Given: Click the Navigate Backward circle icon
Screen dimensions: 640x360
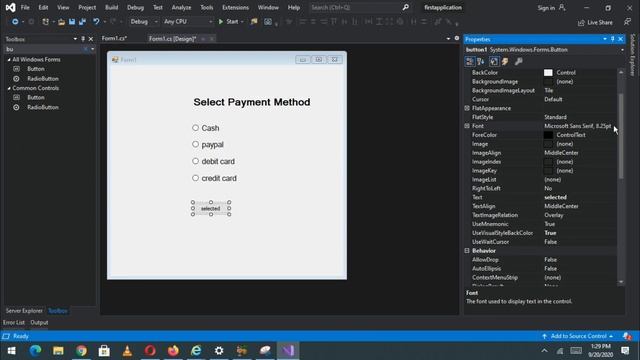Looking at the screenshot, I should [x=15, y=22].
